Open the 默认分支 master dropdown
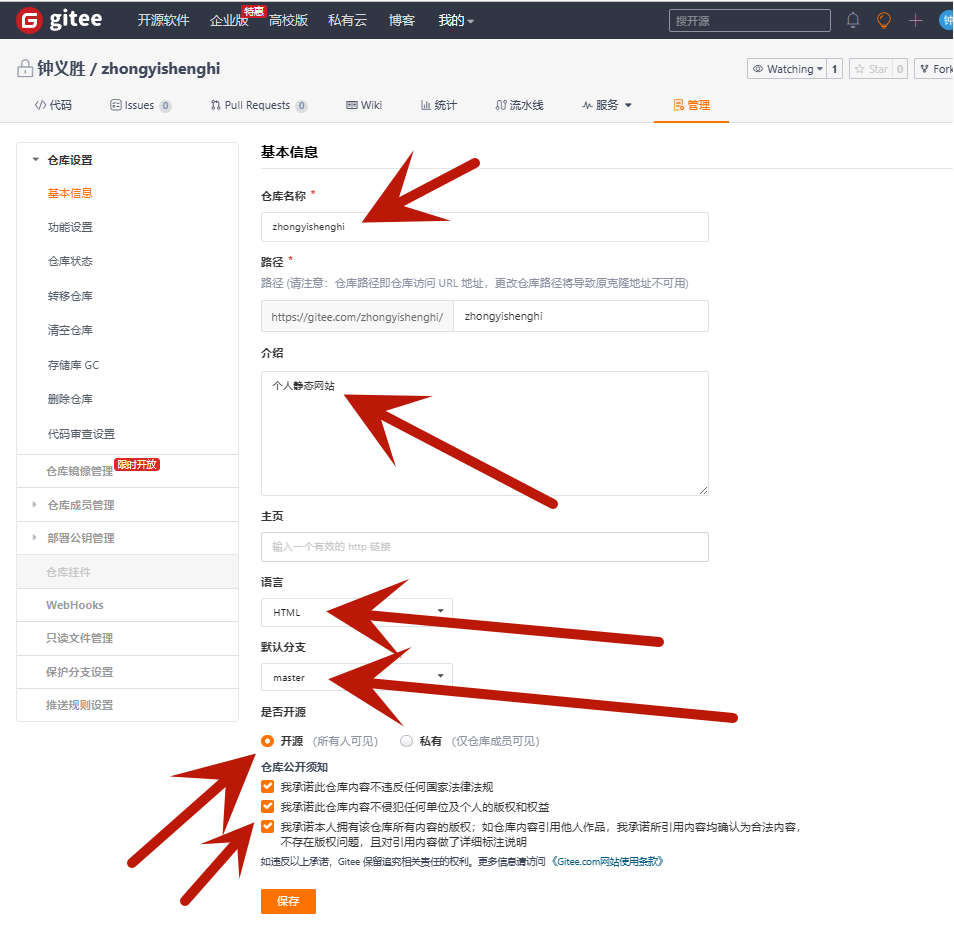954x930 pixels. click(x=357, y=677)
